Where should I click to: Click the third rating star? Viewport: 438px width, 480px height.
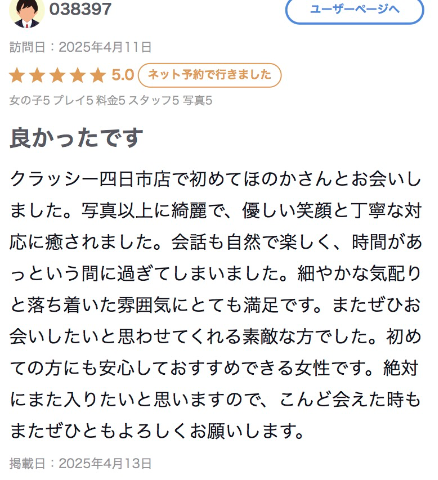pyautogui.click(x=57, y=75)
